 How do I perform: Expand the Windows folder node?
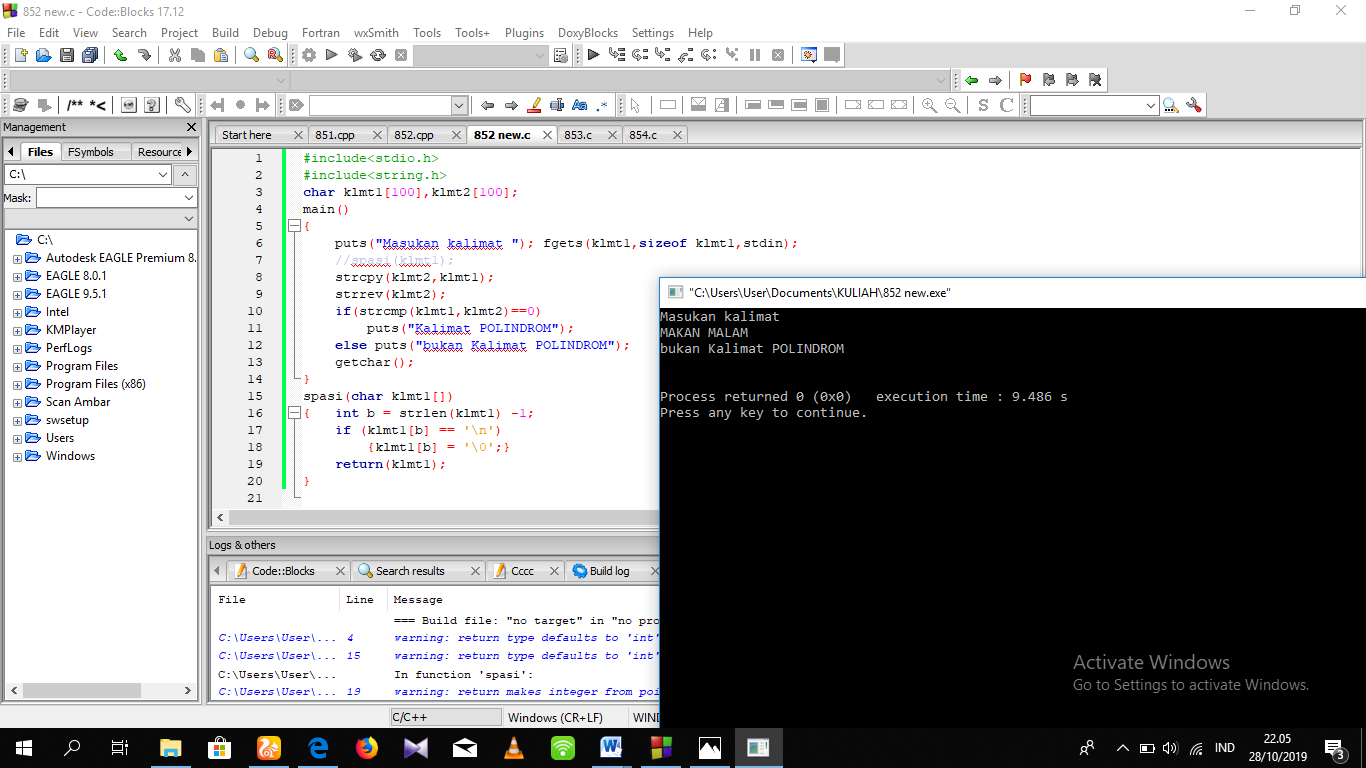17,456
